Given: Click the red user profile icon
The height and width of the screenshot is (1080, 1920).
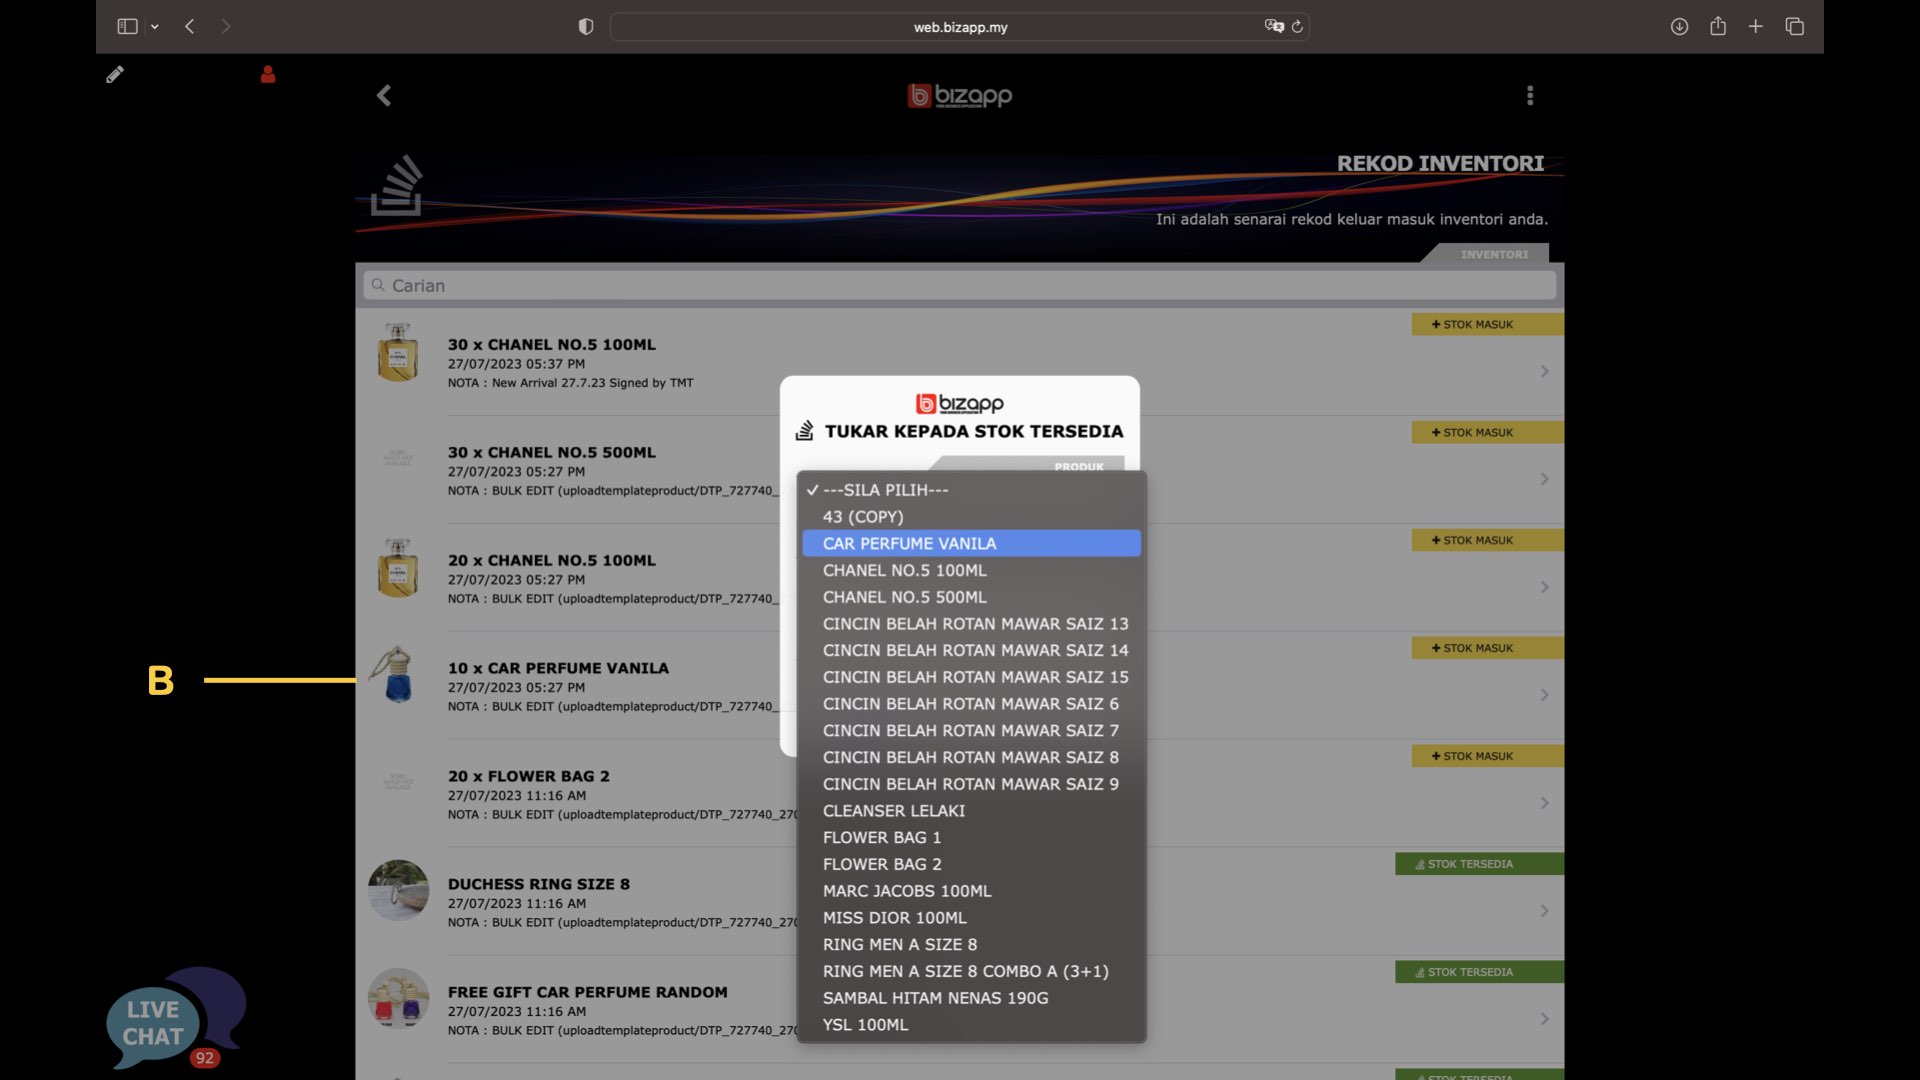Looking at the screenshot, I should coord(268,74).
